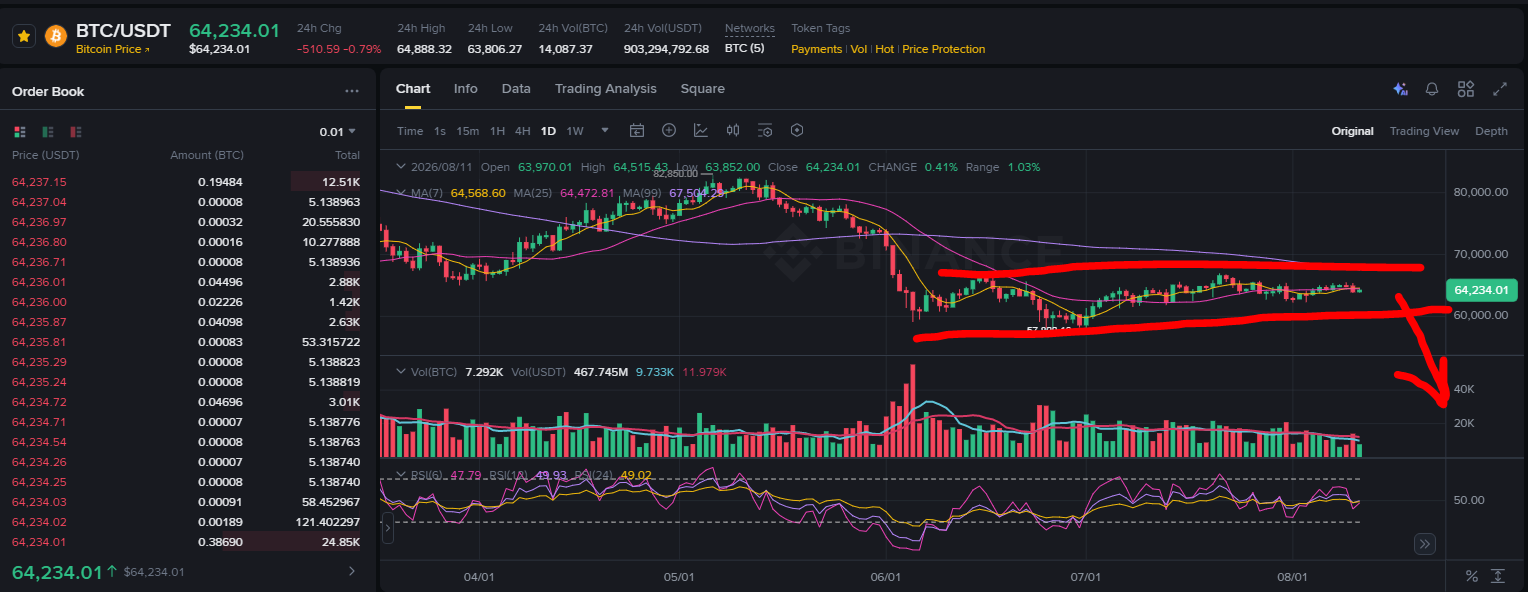Select the 1D chart interval
1528x592 pixels.
(x=548, y=131)
